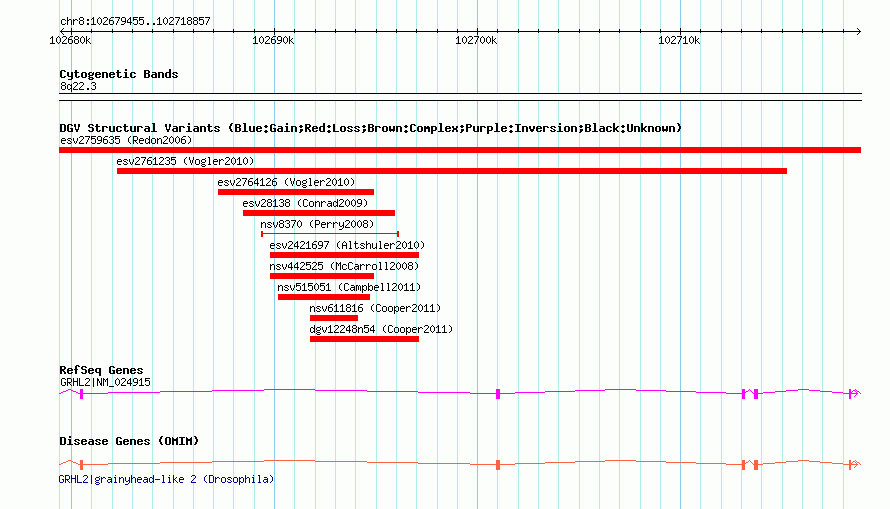Click the magenta GRHL2 exon near 102701k

(x=498, y=394)
